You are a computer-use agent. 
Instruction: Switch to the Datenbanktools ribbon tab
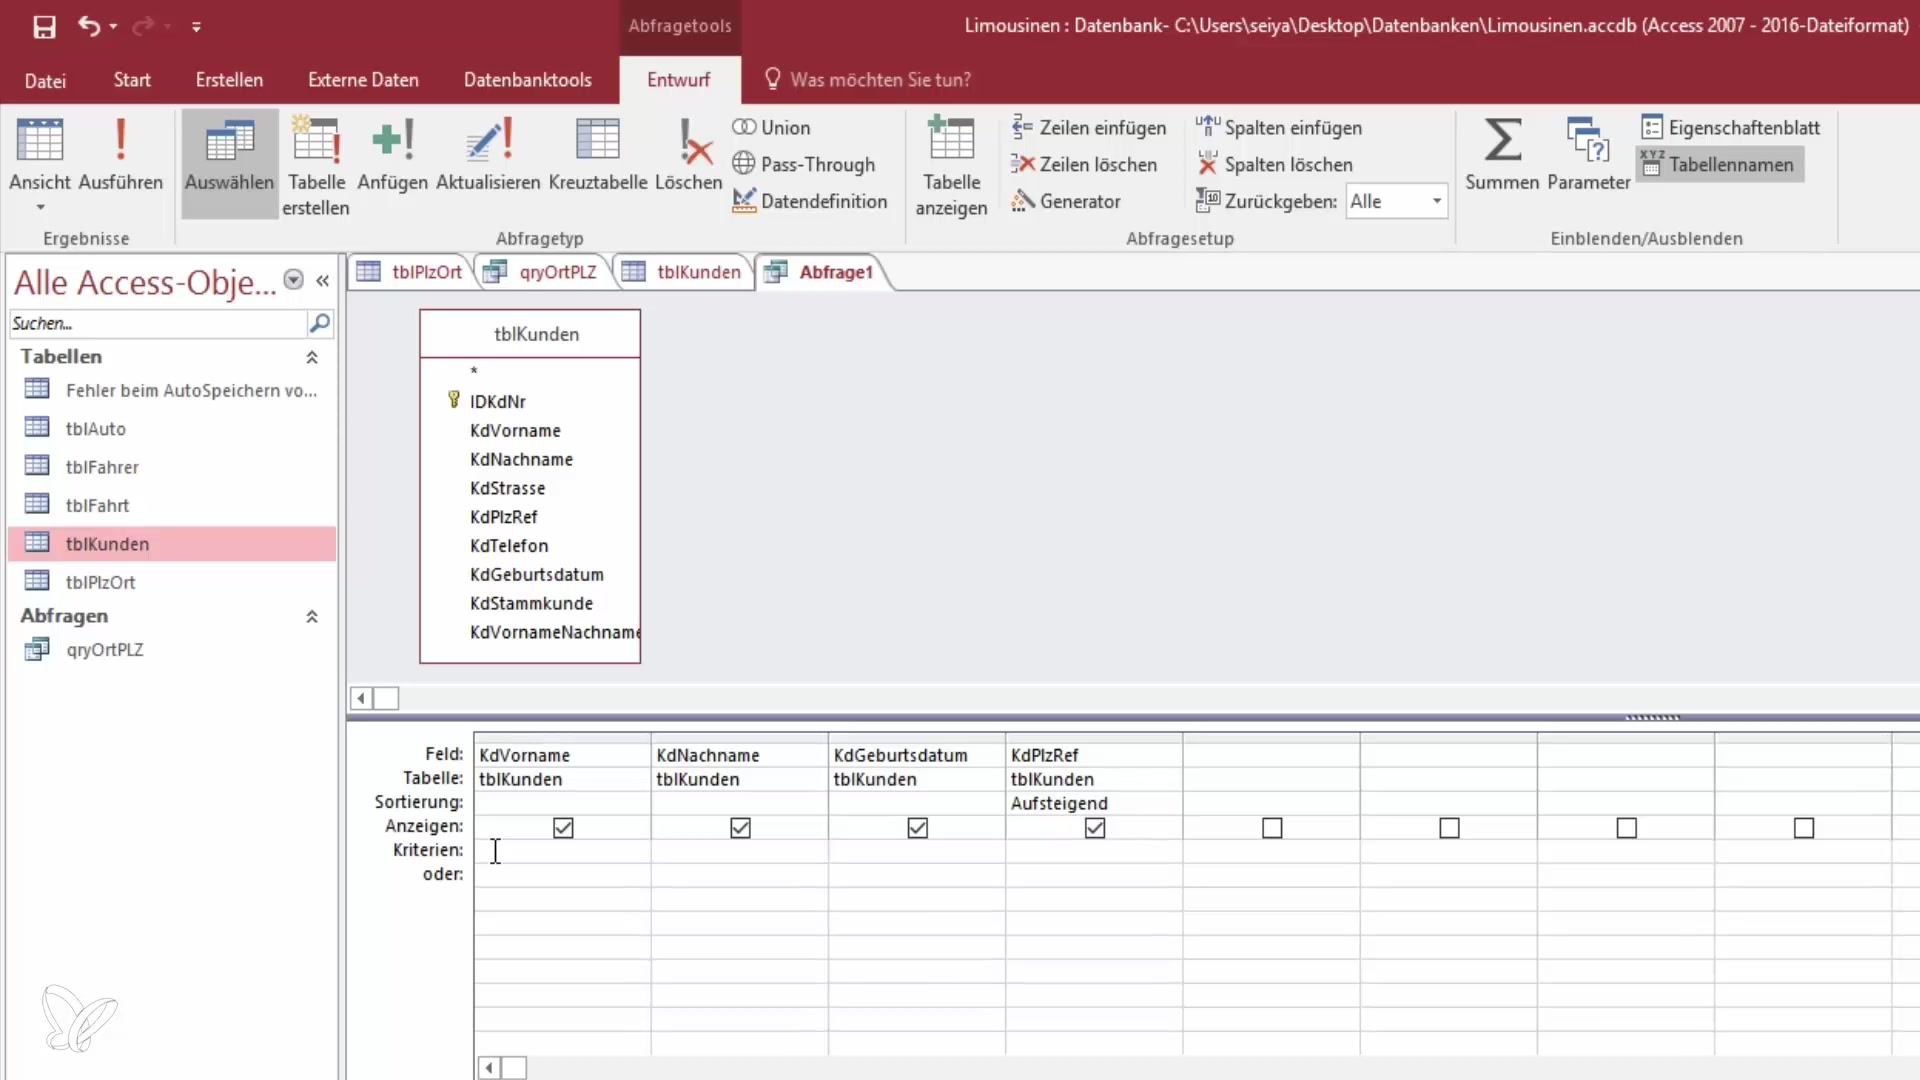coord(527,80)
